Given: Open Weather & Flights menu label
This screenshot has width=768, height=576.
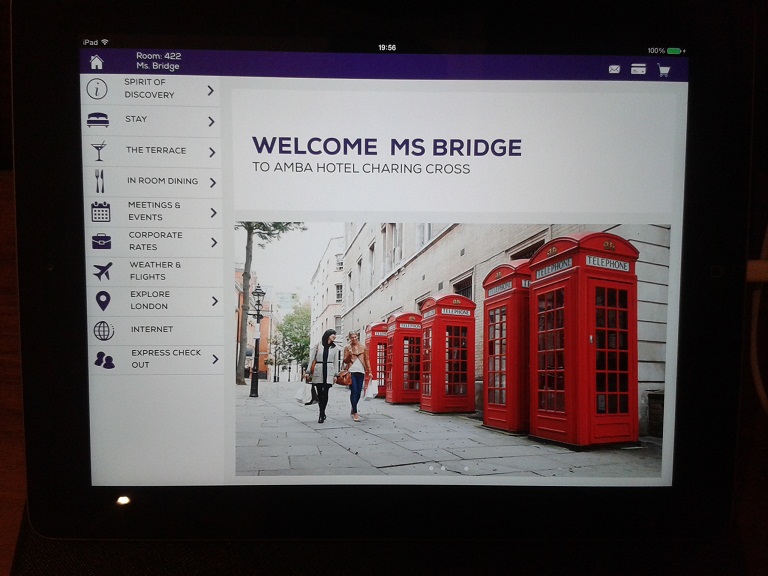Looking at the screenshot, I should 155,271.
